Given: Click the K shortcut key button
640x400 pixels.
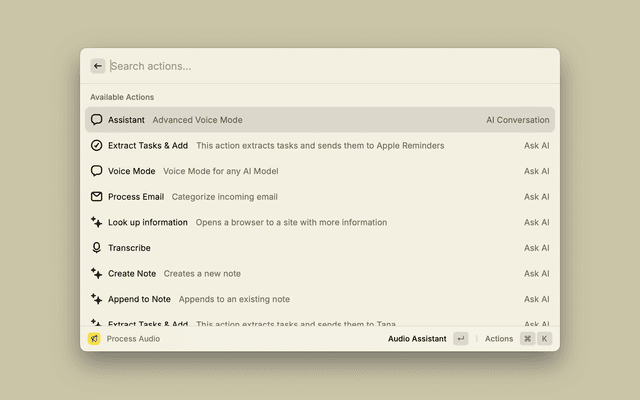Looking at the screenshot, I should click(544, 339).
